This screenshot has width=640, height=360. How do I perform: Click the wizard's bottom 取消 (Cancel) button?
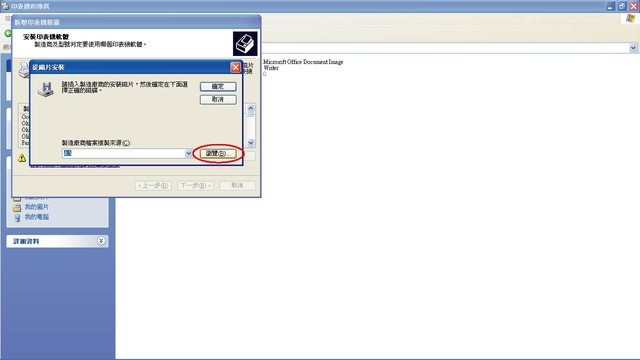(x=238, y=186)
